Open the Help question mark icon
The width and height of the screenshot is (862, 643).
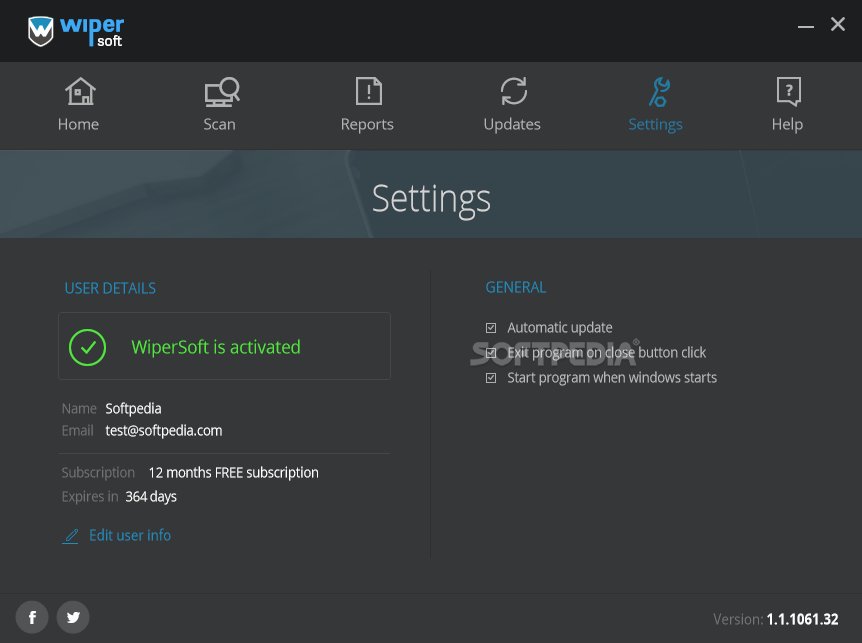[788, 91]
